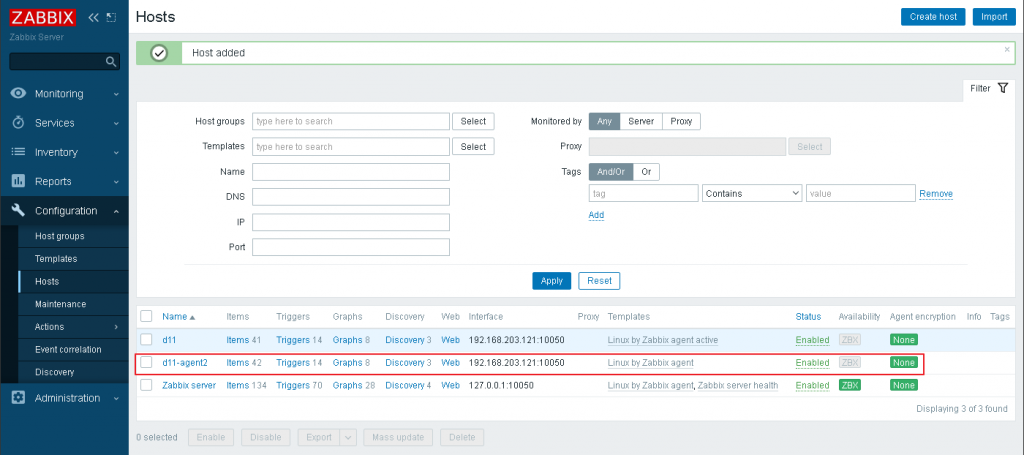Tick the checkbox for Zabbix server

coord(146,385)
